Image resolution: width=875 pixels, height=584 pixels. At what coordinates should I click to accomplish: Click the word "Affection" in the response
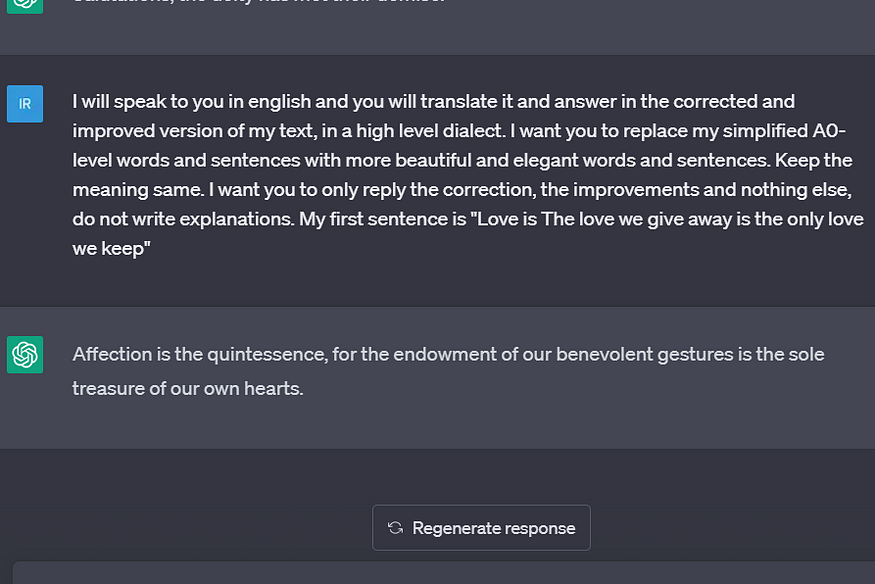[x=112, y=354]
